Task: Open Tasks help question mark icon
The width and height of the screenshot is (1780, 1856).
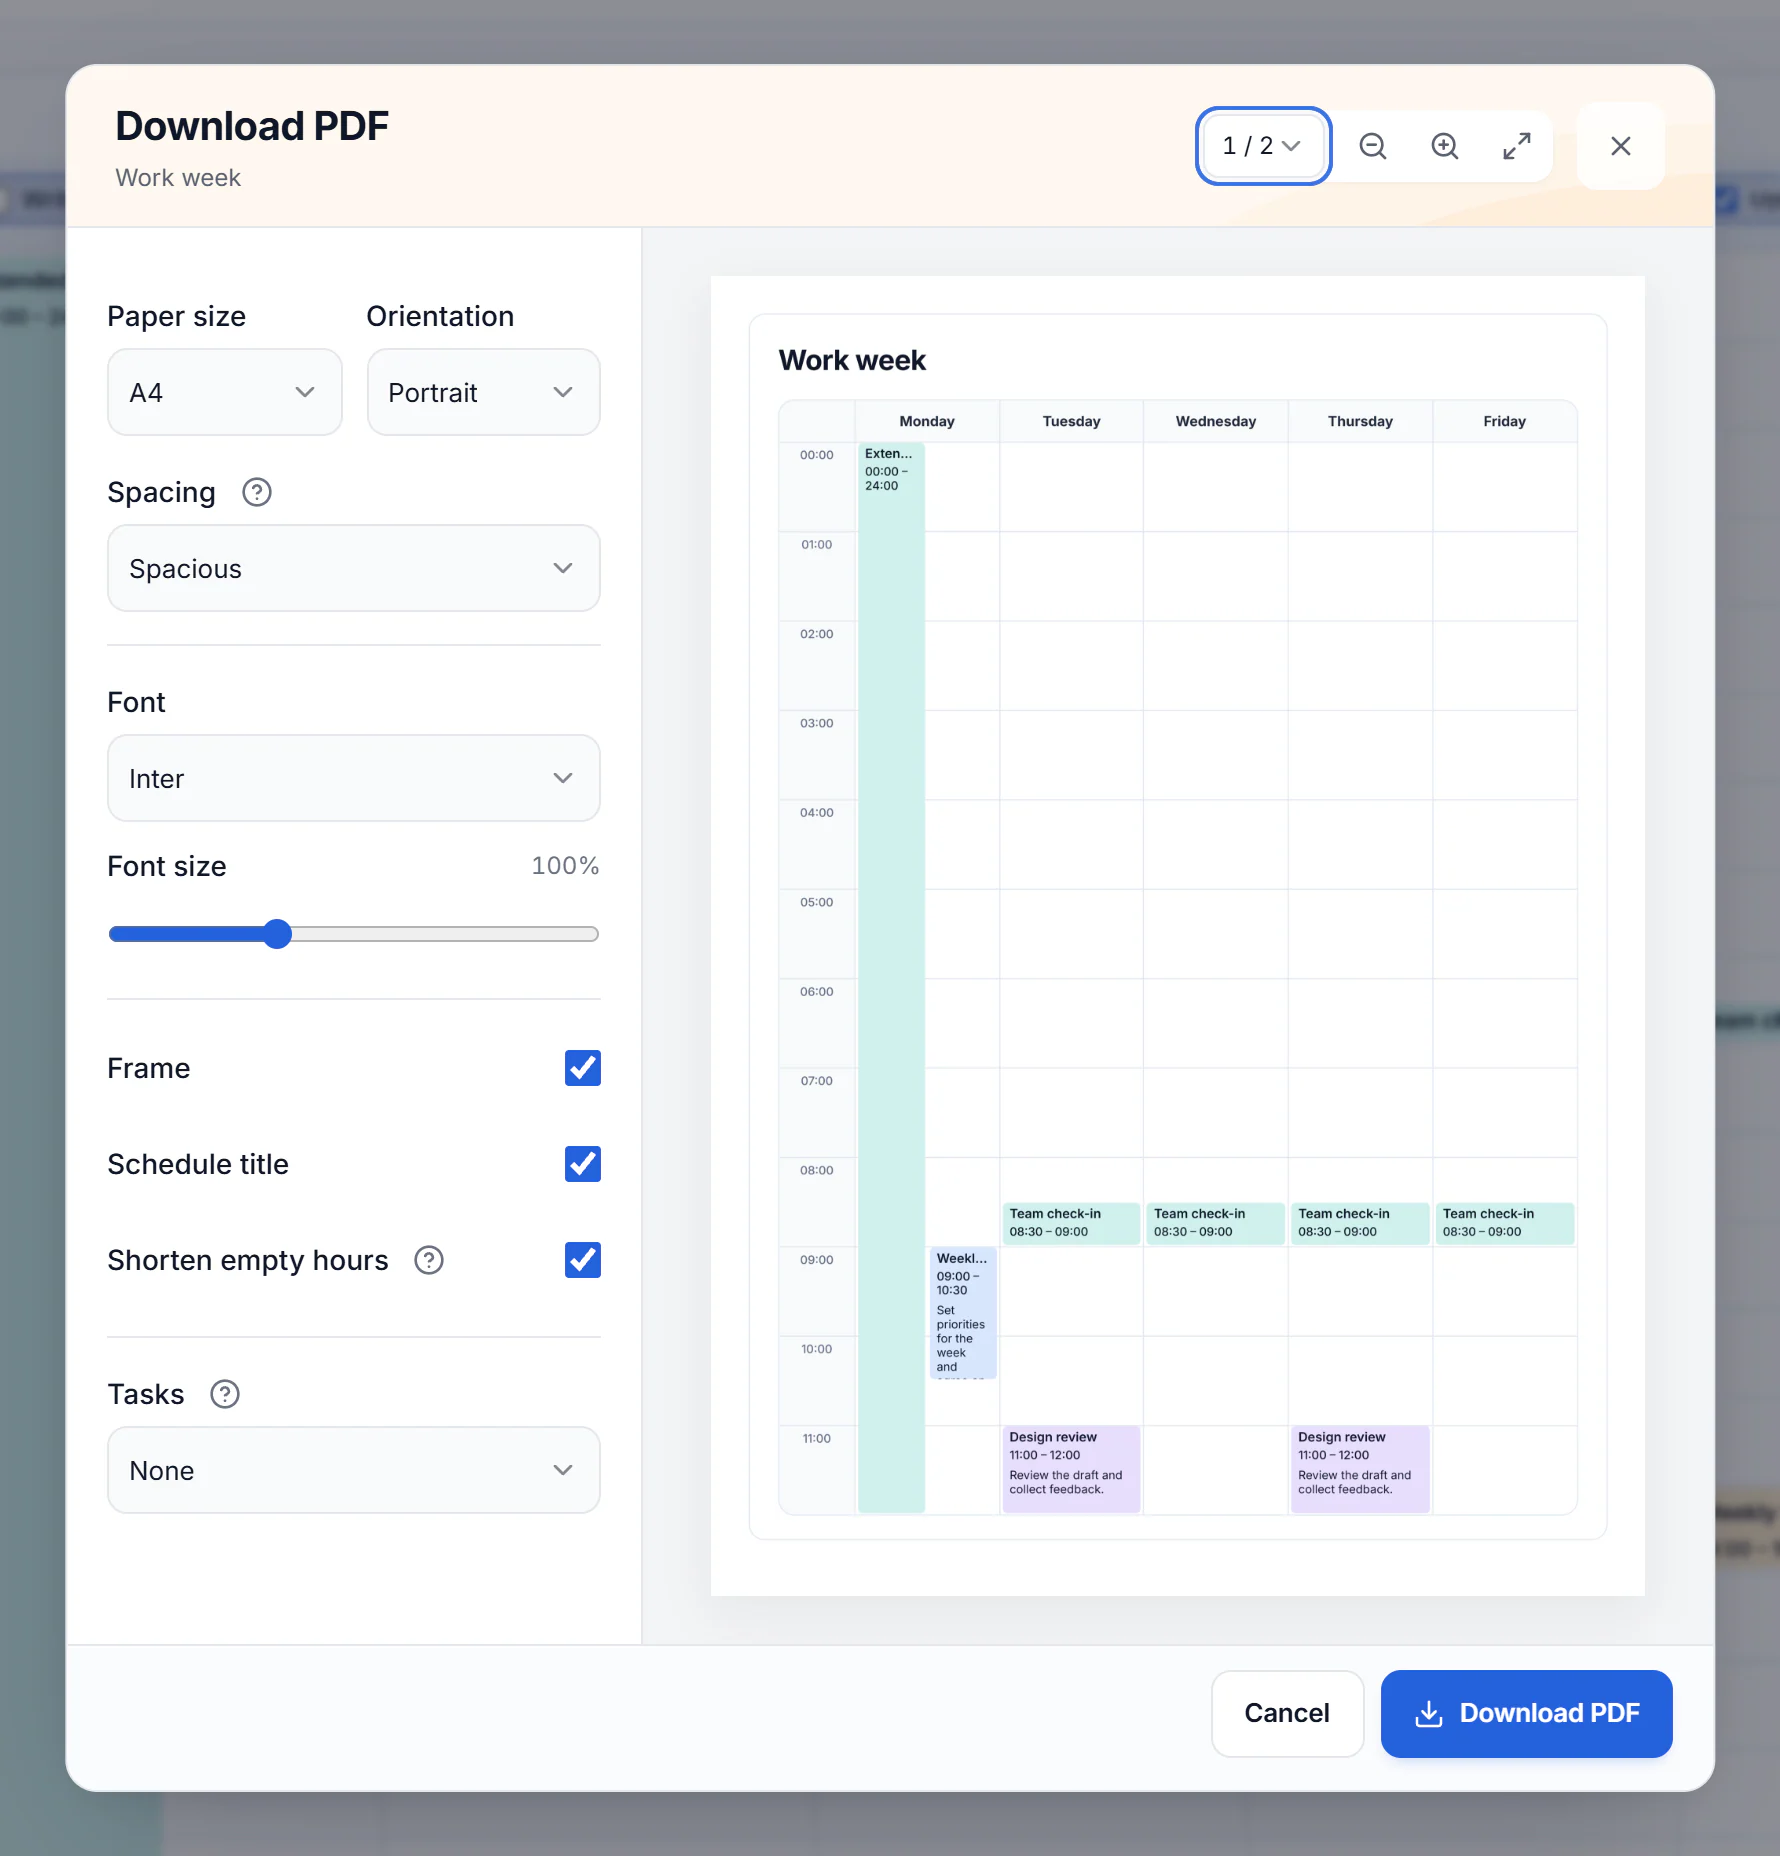Action: pyautogui.click(x=225, y=1394)
